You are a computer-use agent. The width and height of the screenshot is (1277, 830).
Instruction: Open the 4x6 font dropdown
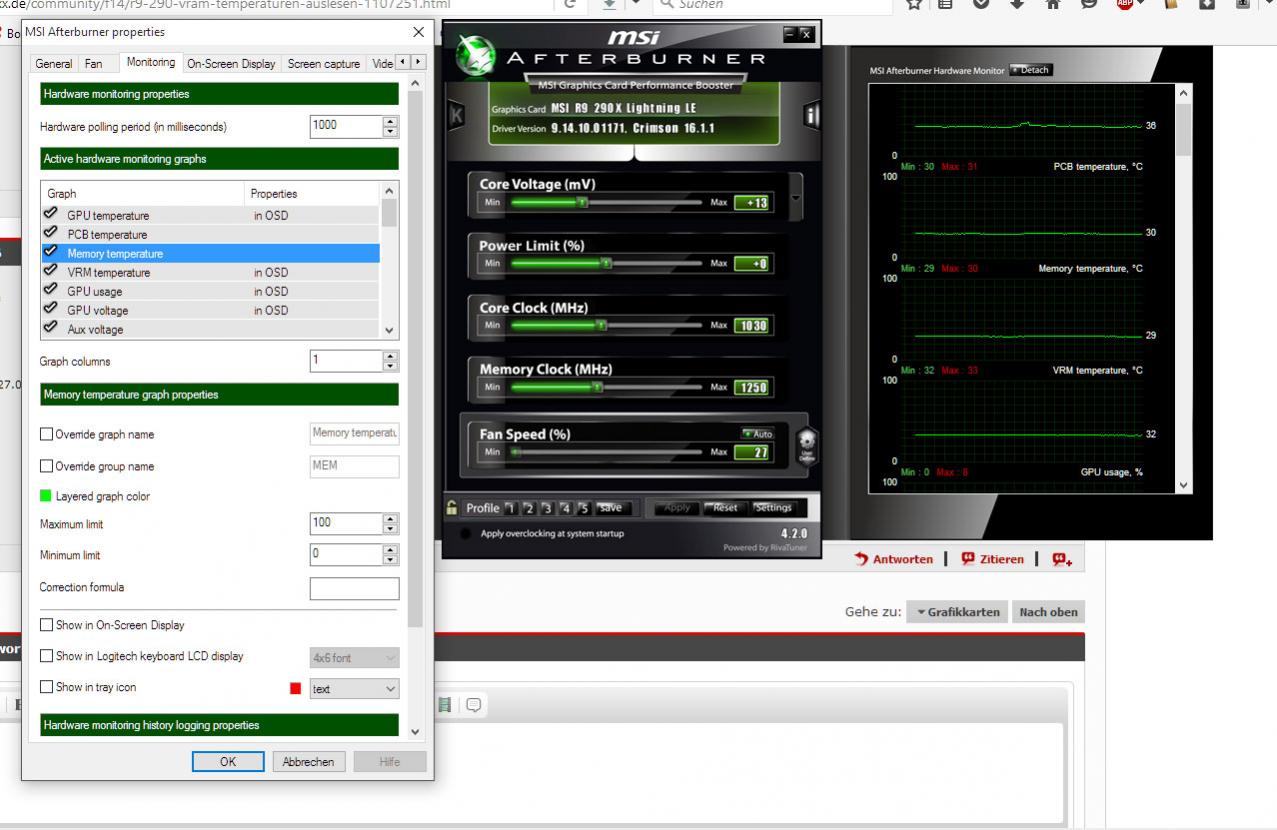[x=354, y=658]
